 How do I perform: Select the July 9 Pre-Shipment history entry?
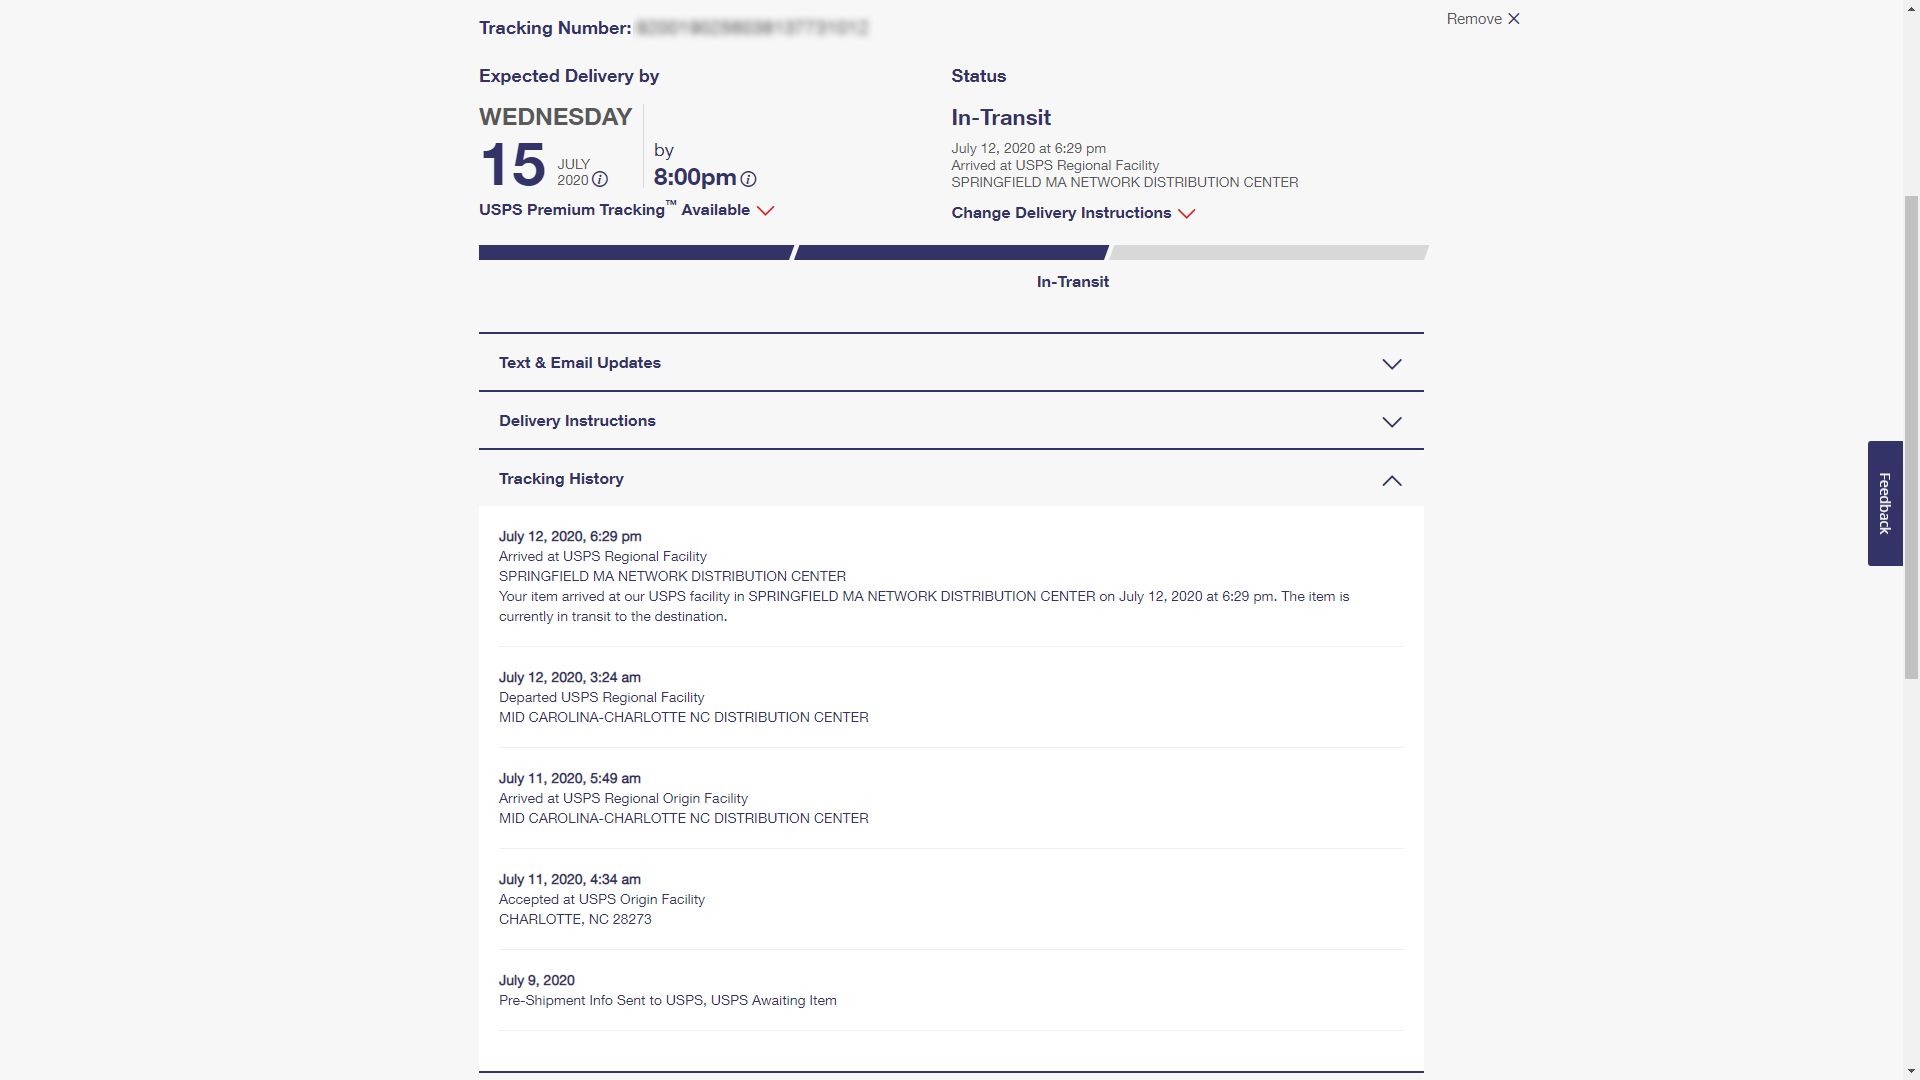coord(668,990)
